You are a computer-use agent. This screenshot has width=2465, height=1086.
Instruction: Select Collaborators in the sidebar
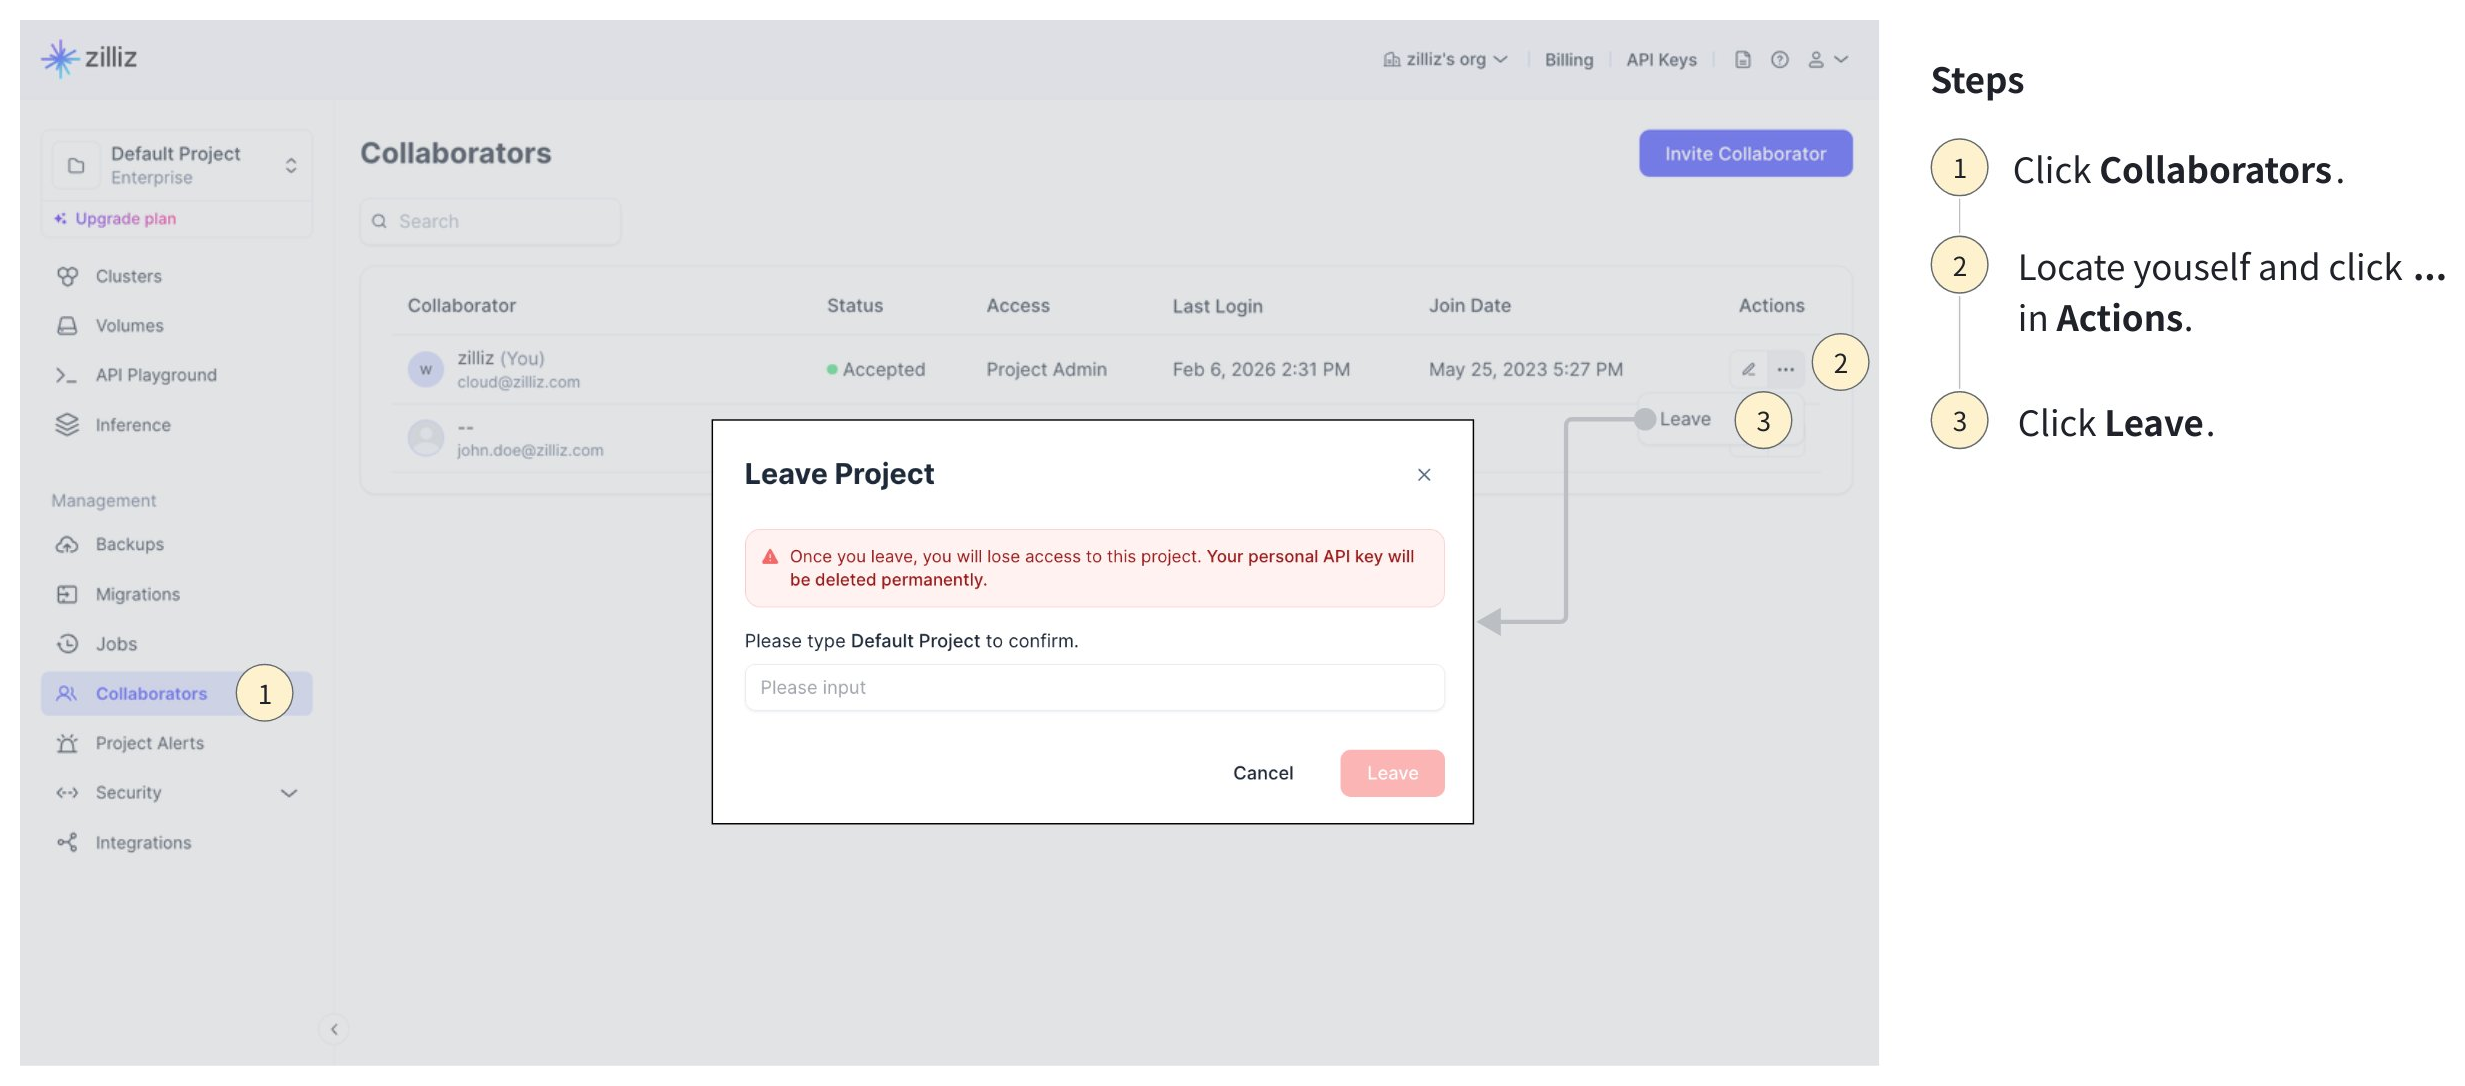(151, 693)
